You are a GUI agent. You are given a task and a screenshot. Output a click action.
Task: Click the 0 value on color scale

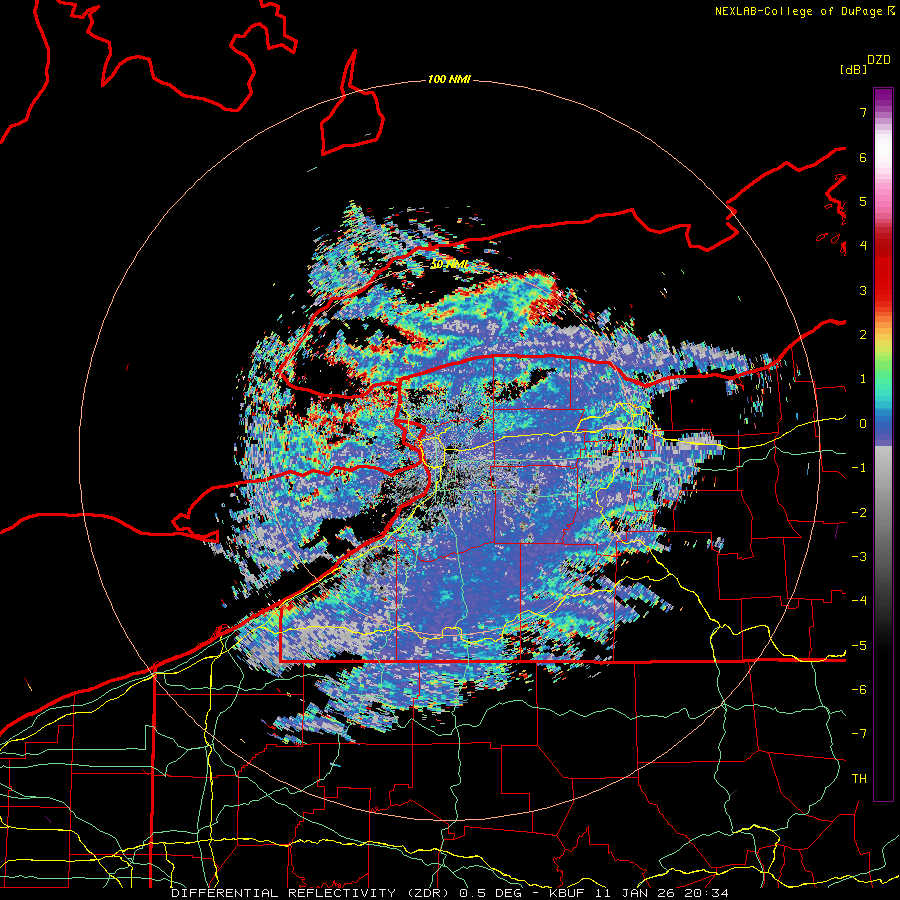[863, 424]
